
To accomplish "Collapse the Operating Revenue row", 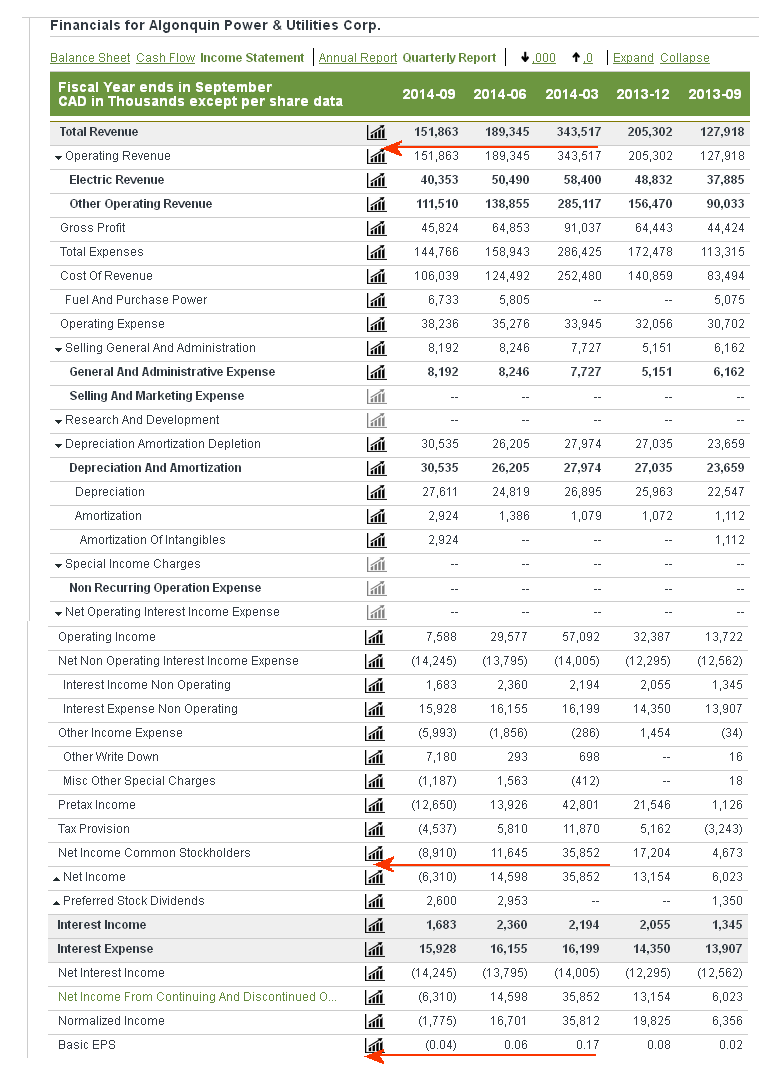I will 59,157.
